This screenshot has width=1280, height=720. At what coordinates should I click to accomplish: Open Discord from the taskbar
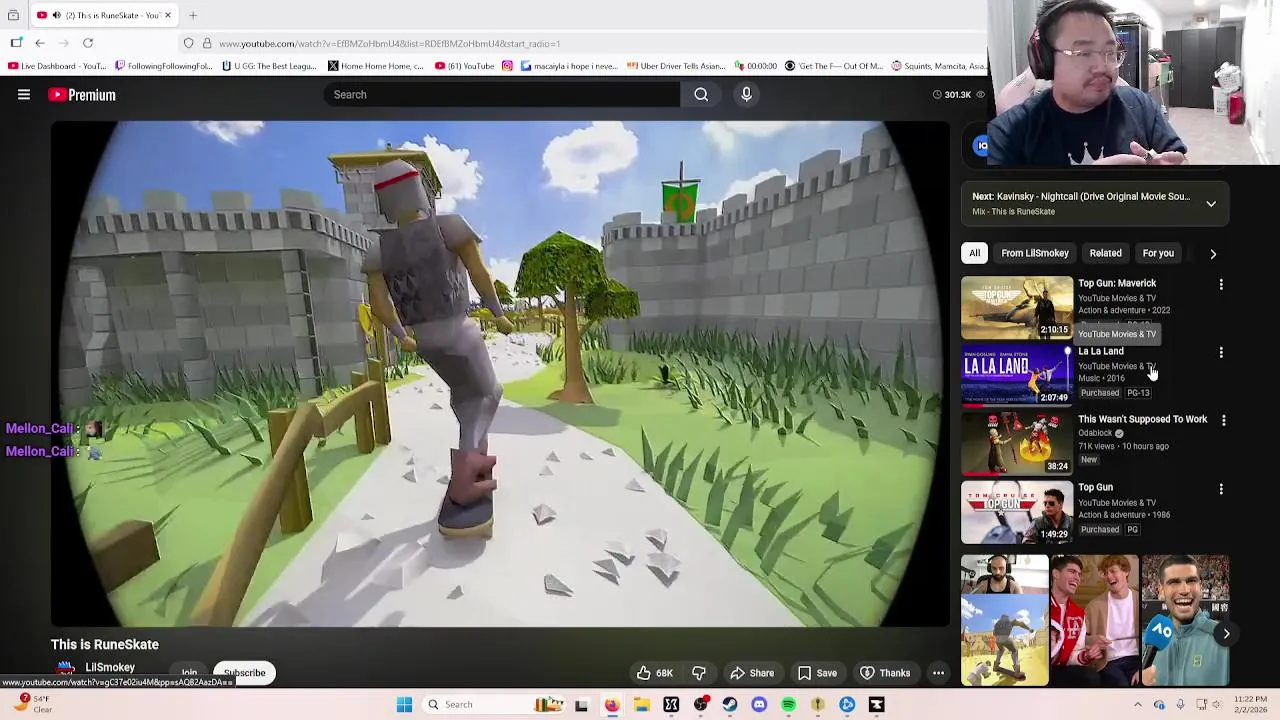click(759, 704)
